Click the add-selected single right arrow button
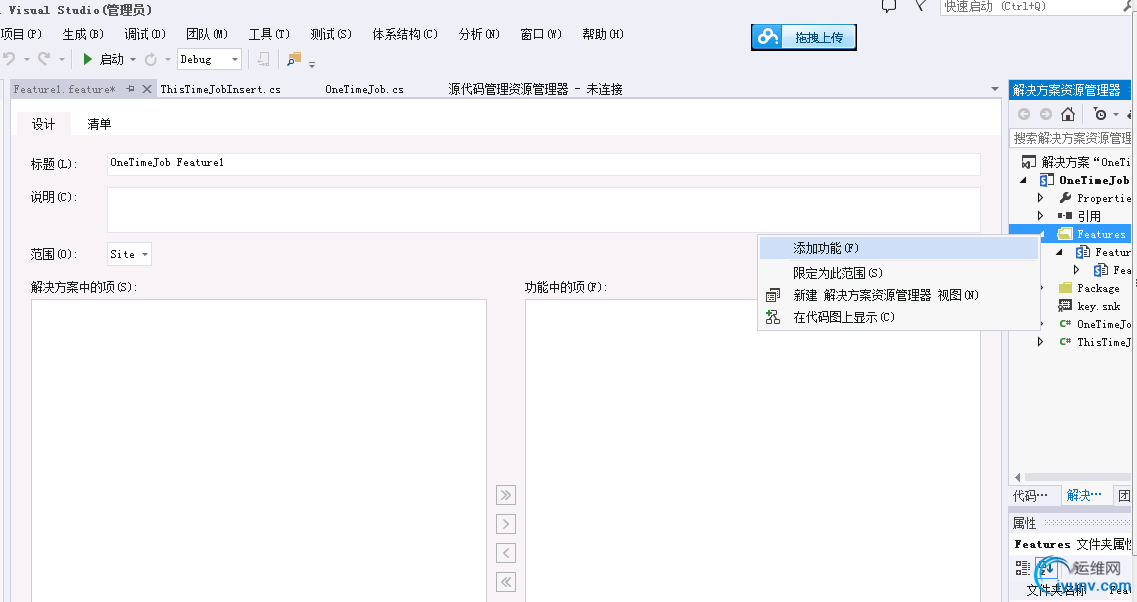1137x602 pixels. click(505, 524)
